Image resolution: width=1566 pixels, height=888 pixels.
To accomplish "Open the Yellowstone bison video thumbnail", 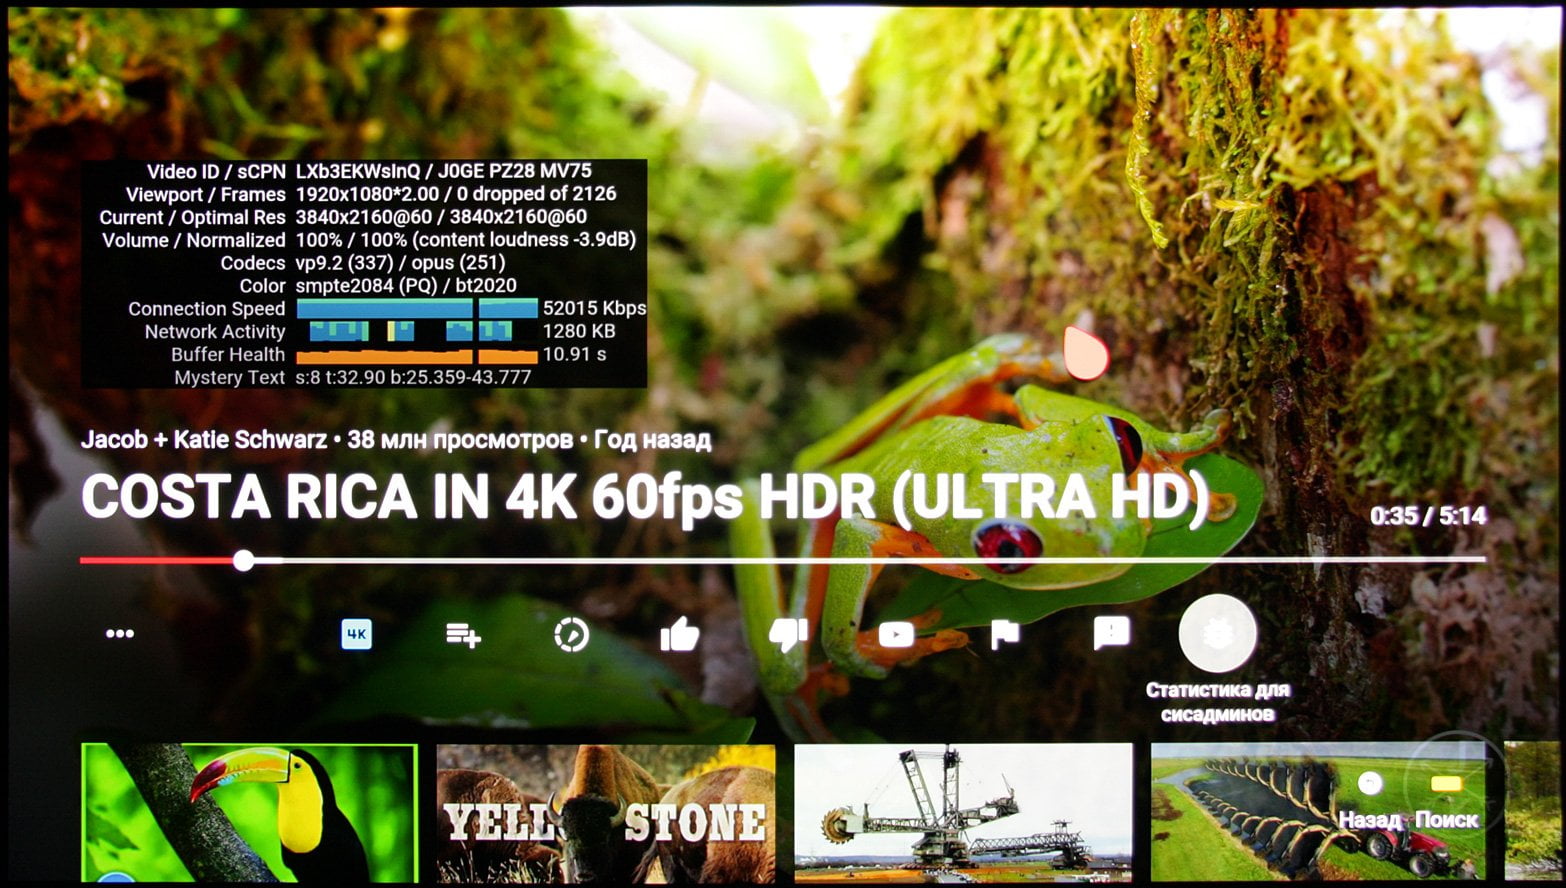I will pos(606,813).
